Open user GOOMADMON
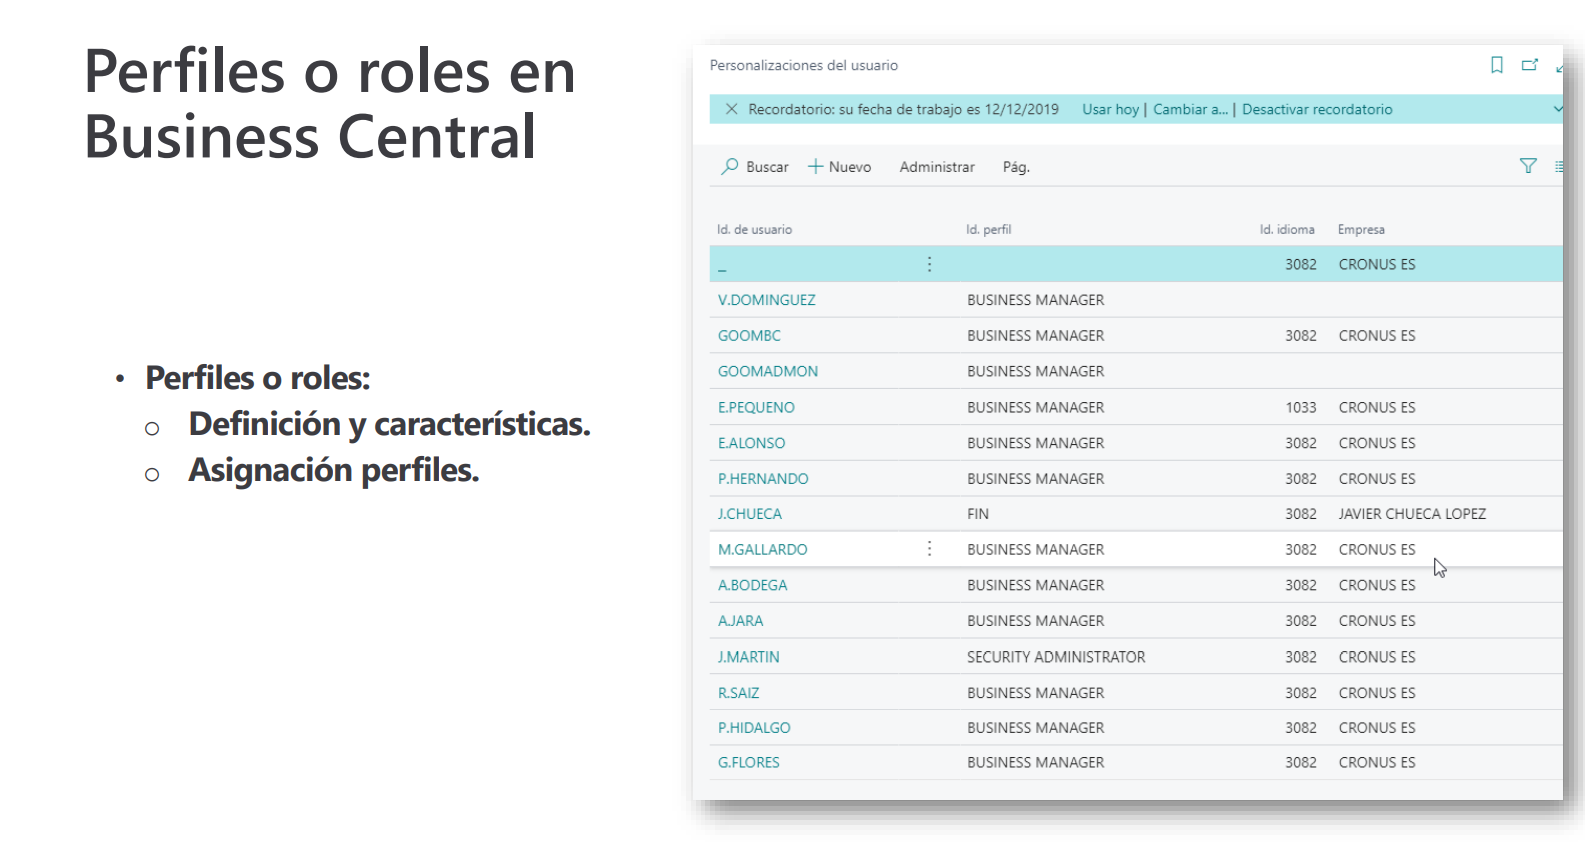Image resolution: width=1585 pixels, height=842 pixels. (767, 371)
